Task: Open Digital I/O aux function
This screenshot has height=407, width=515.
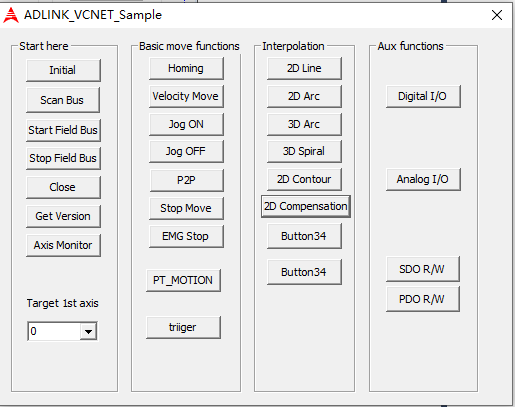Action: point(423,96)
